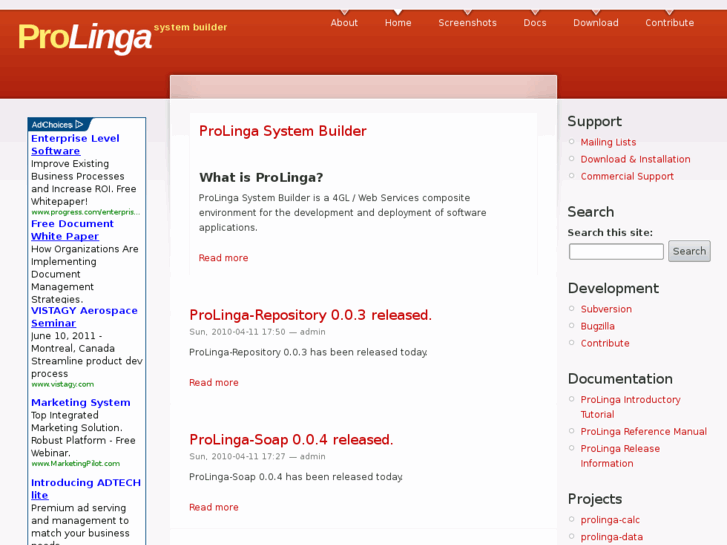The width and height of the screenshot is (727, 545).
Task: Open Contribute link under Development
Action: [605, 344]
